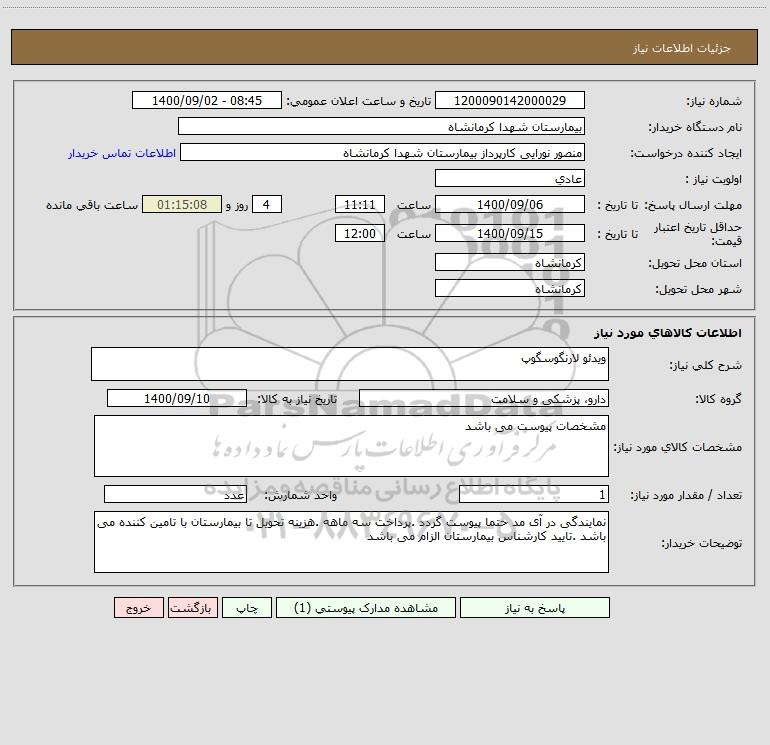The image size is (770, 745).
Task: Click the section heading اطلاعات کالاهای مورد نیاز
Action: point(667,333)
